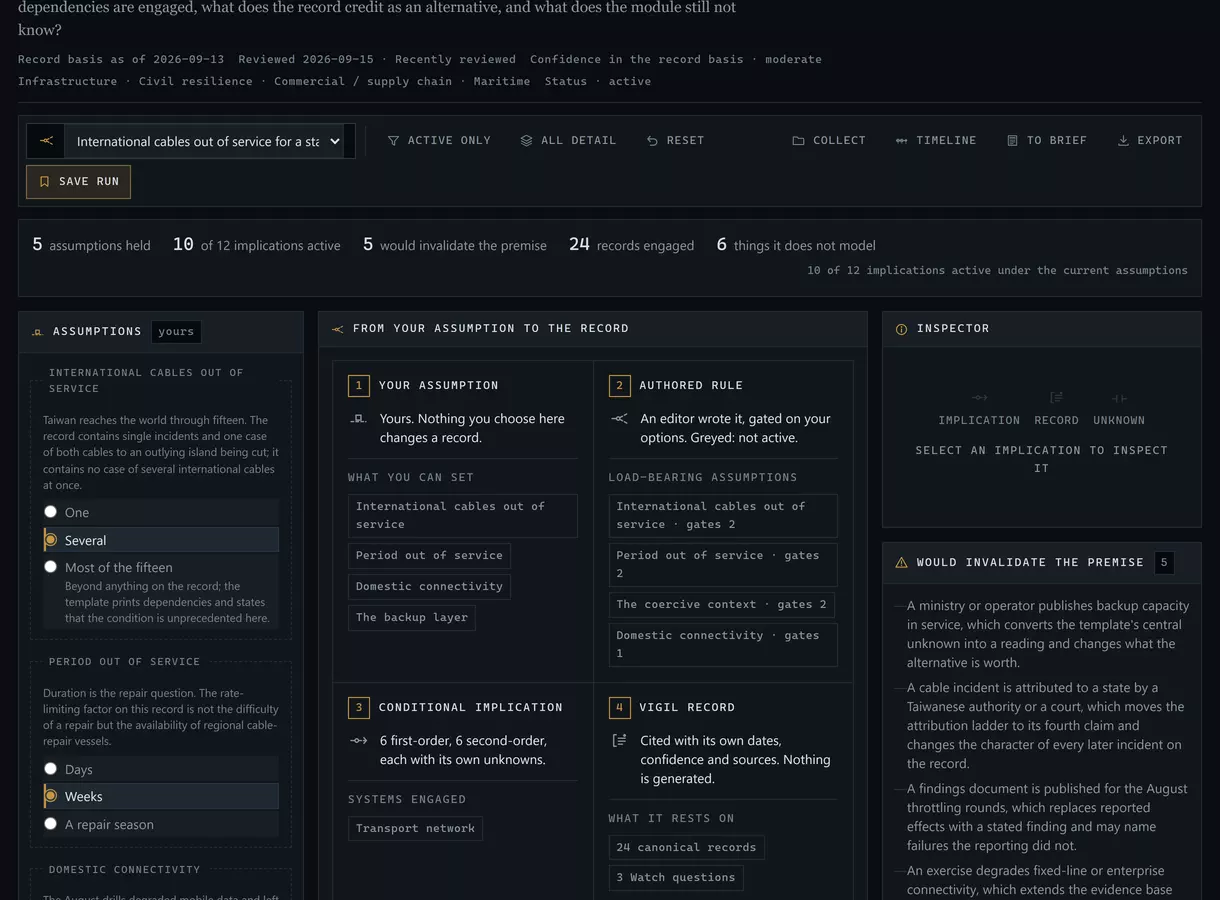The width and height of the screenshot is (1220, 900).
Task: Click the EXPORT button
Action: click(1149, 141)
